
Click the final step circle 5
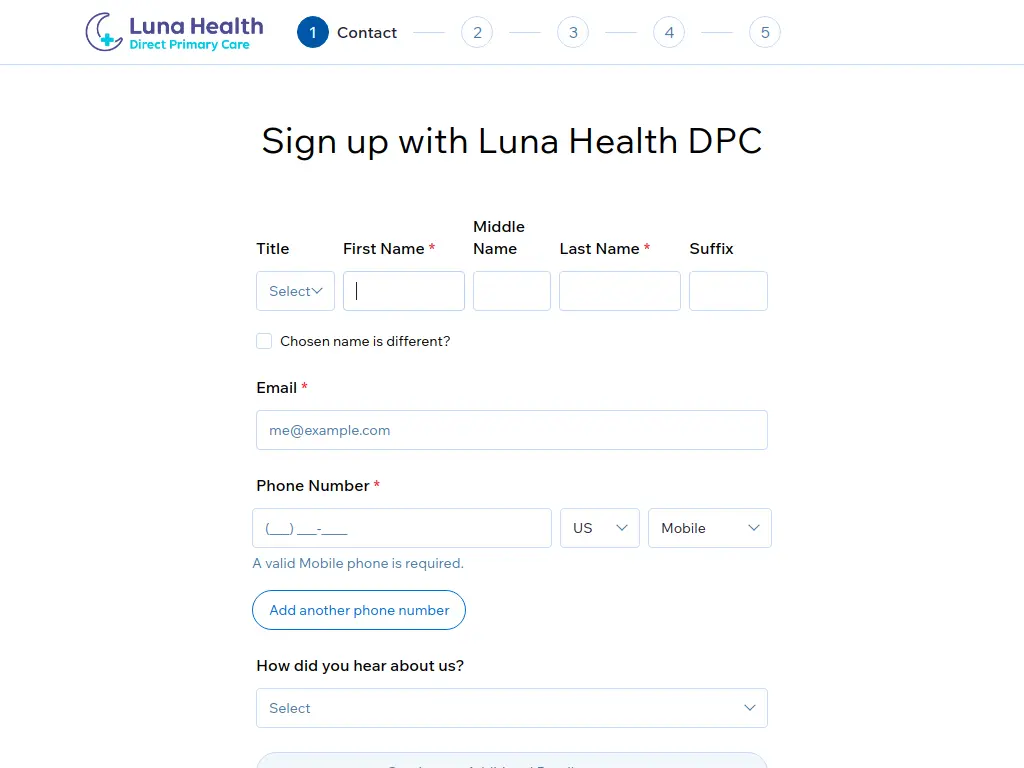tap(765, 32)
